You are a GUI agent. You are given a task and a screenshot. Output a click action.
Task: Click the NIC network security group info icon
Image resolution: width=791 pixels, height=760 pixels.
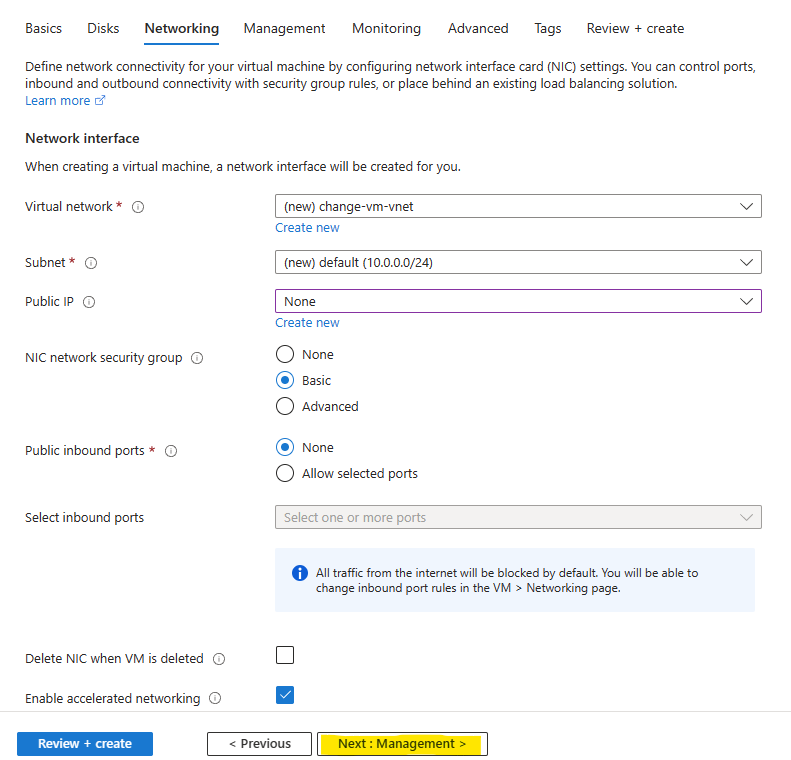pos(197,358)
